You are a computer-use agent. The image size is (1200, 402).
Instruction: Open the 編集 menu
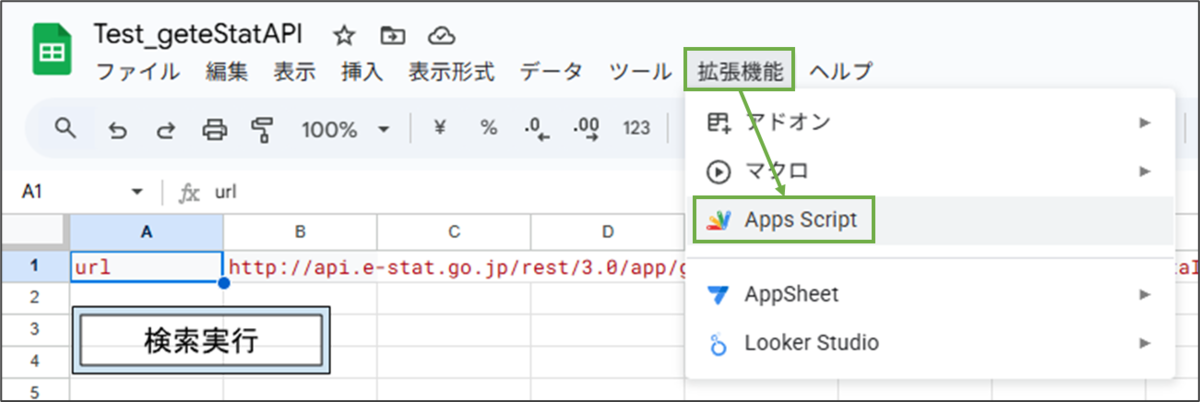[227, 71]
